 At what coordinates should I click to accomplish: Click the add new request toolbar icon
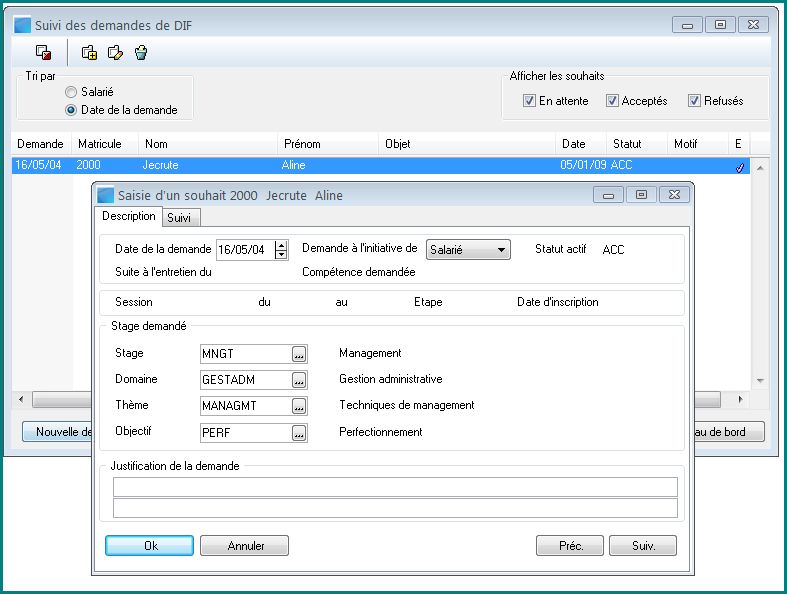tap(89, 53)
